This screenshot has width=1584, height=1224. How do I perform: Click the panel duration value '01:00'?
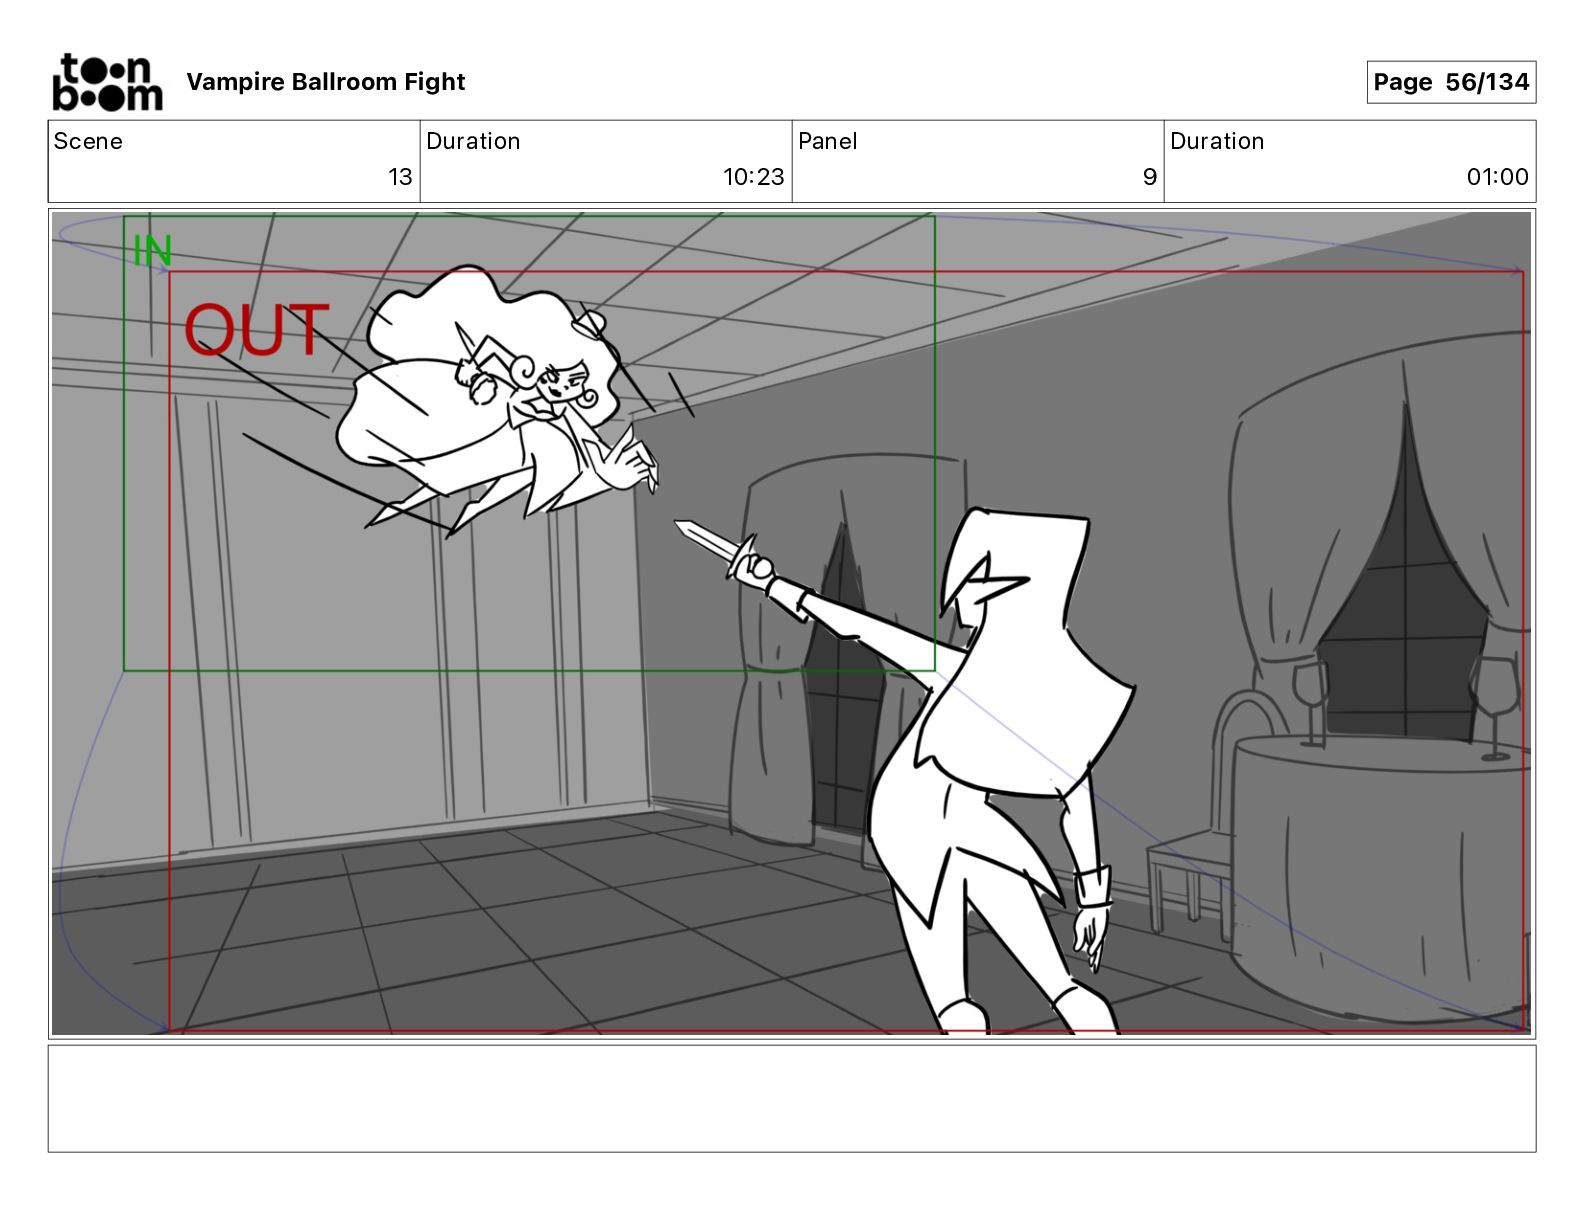(x=1497, y=177)
